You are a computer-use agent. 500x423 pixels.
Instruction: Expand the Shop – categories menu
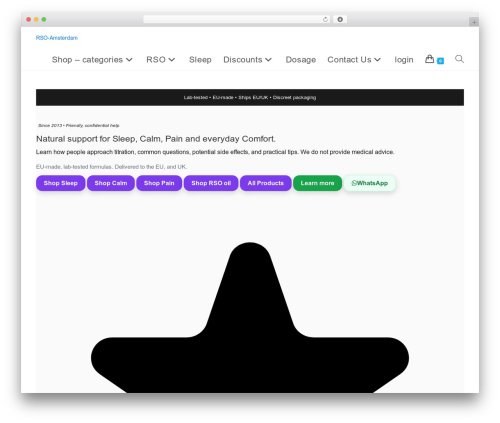[x=92, y=60]
